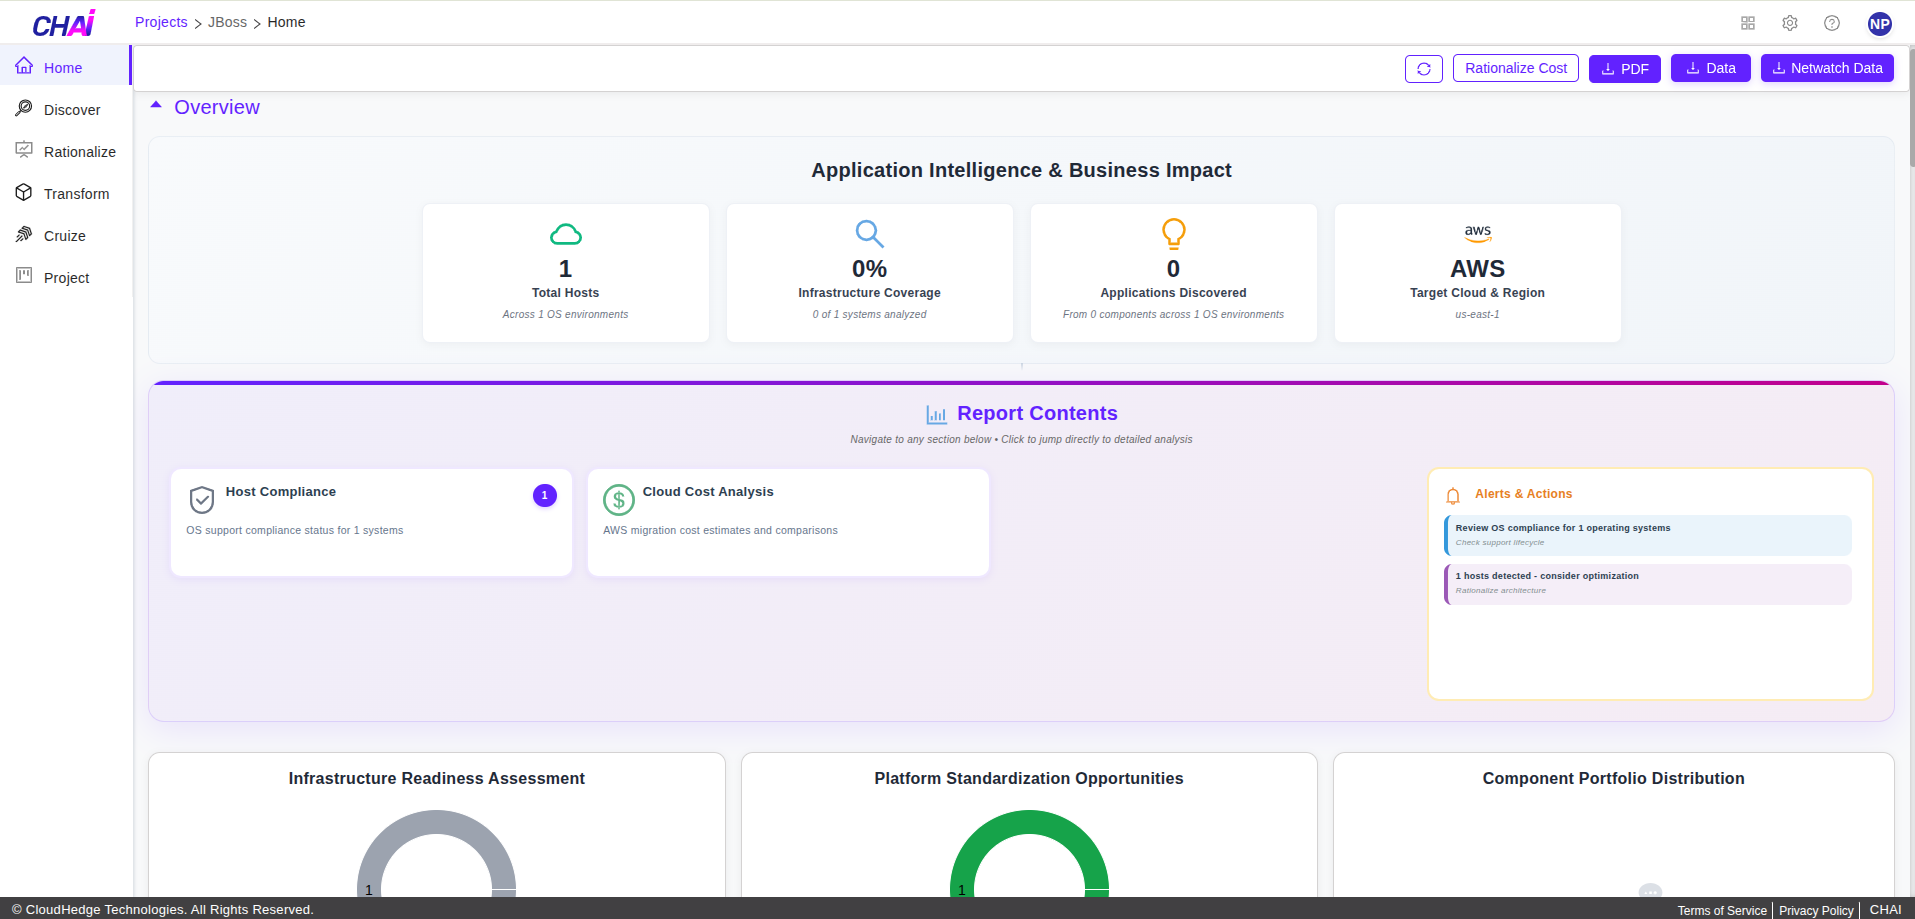Click the Host Compliance shield icon

click(202, 499)
